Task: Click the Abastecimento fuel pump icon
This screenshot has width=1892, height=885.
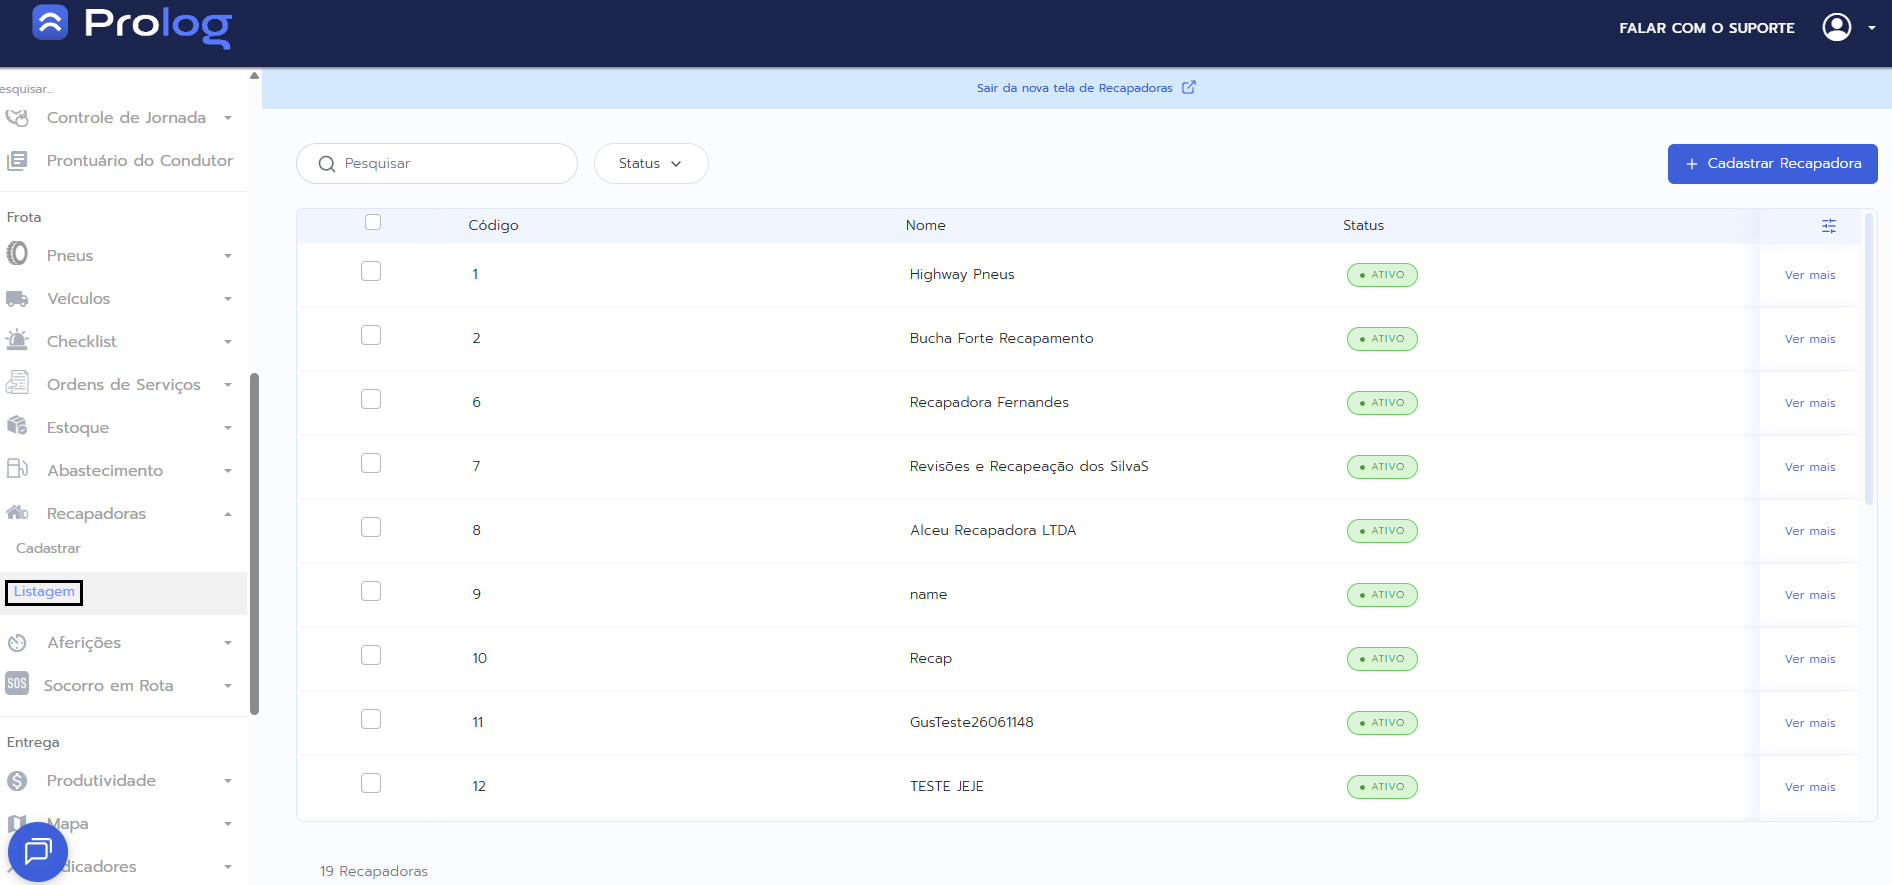Action: click(x=17, y=469)
